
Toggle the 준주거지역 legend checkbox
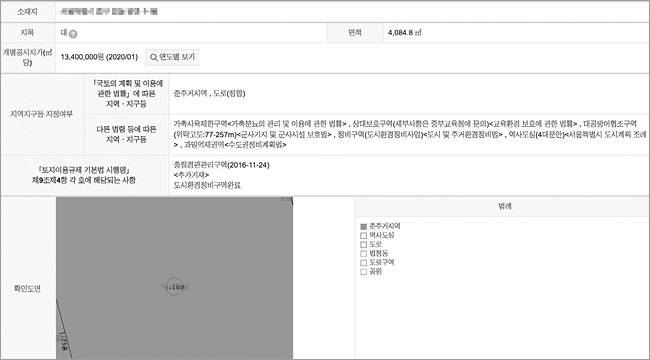pyautogui.click(x=364, y=226)
